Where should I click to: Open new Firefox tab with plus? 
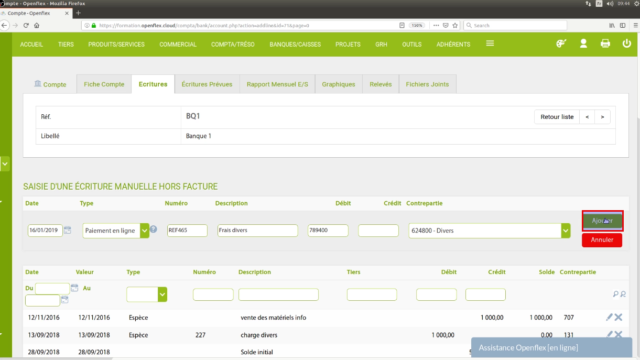click(78, 13)
